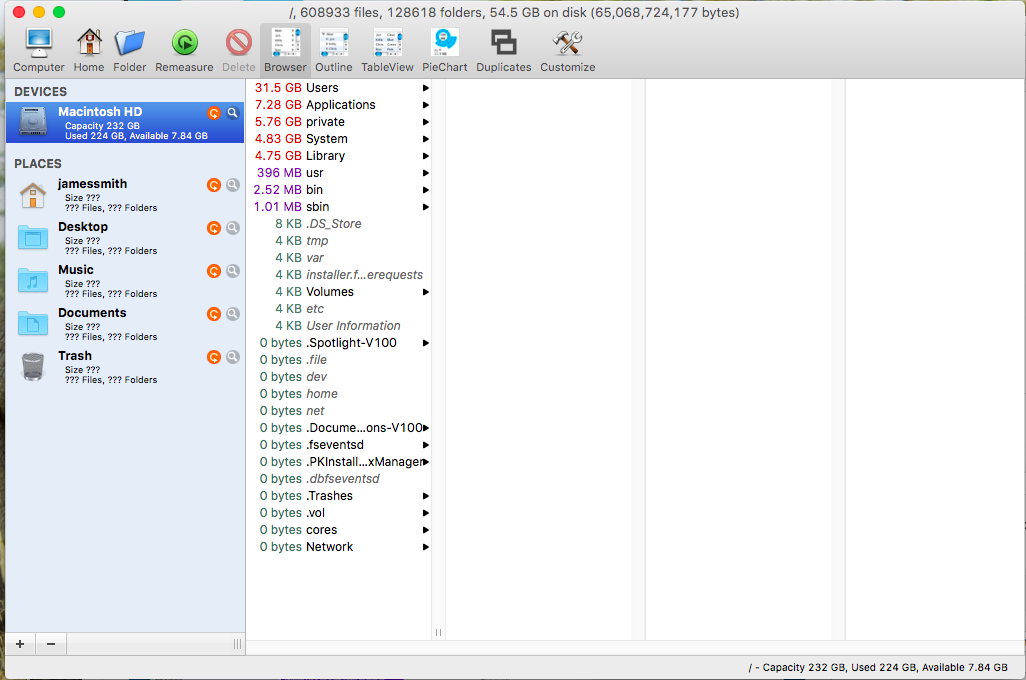Open the Duplicates finder
The width and height of the screenshot is (1026, 680).
(504, 50)
